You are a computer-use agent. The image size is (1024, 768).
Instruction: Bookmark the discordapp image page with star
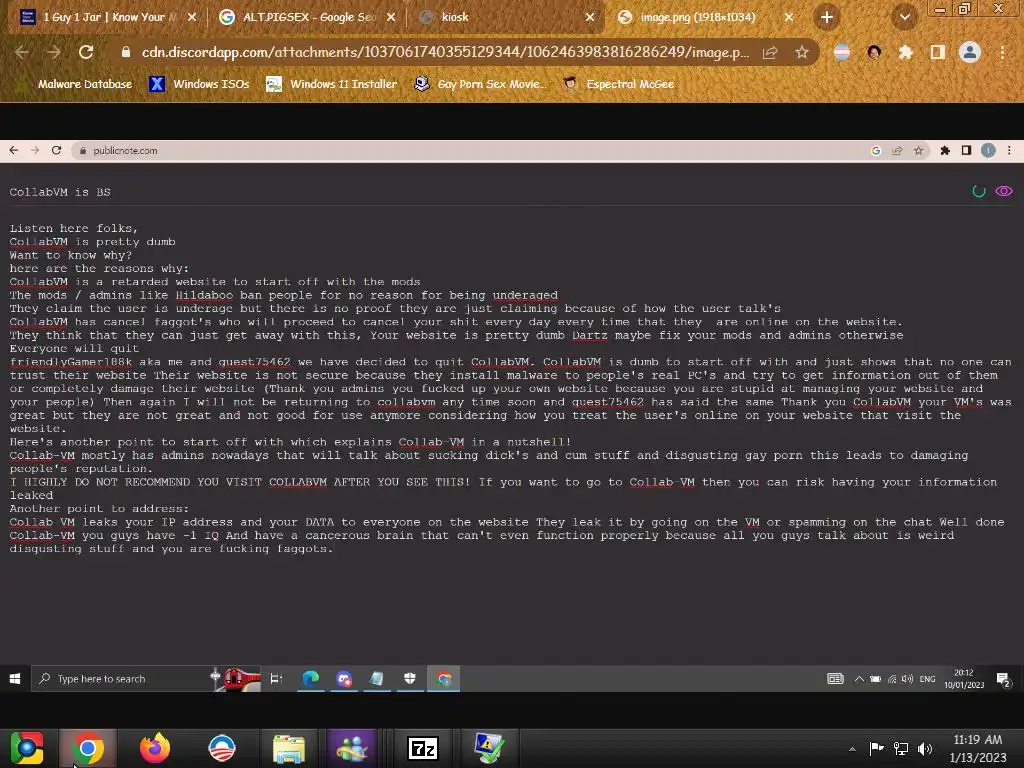[x=802, y=52]
